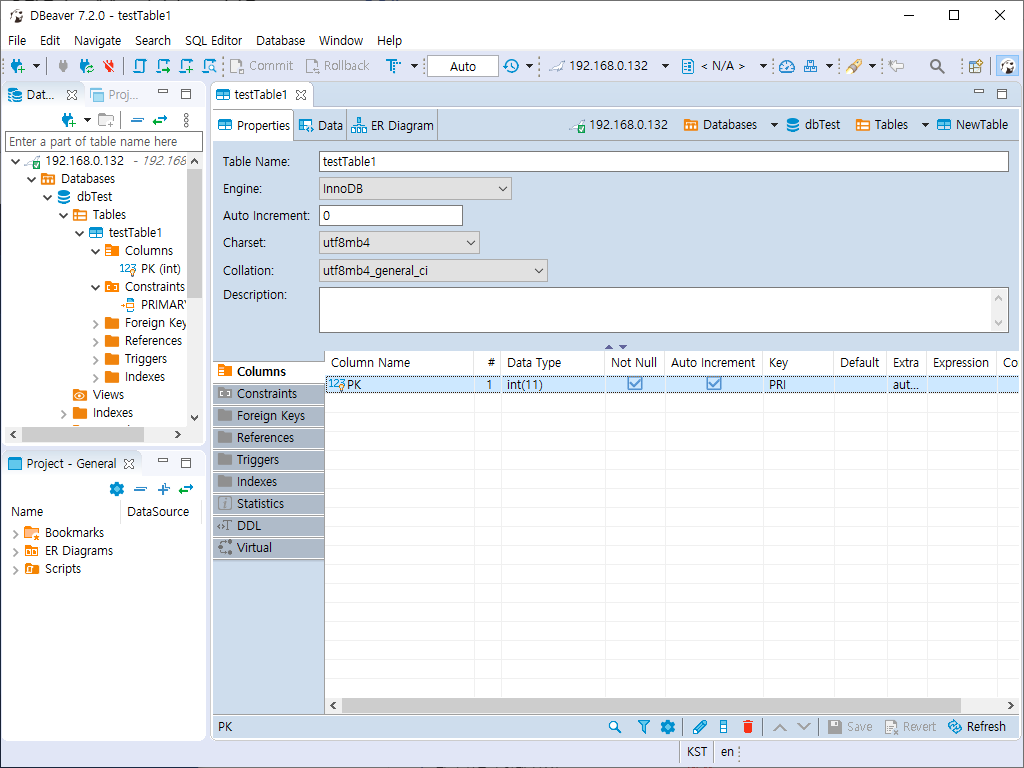Click the Save button
The height and width of the screenshot is (768, 1024).
[x=850, y=727]
